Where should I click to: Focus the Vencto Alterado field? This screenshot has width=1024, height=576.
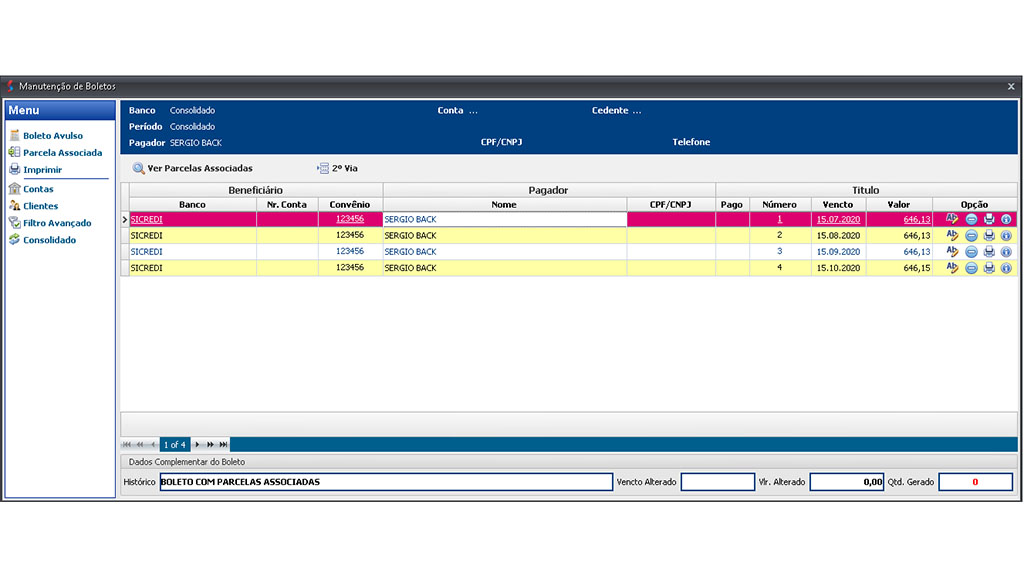[718, 482]
